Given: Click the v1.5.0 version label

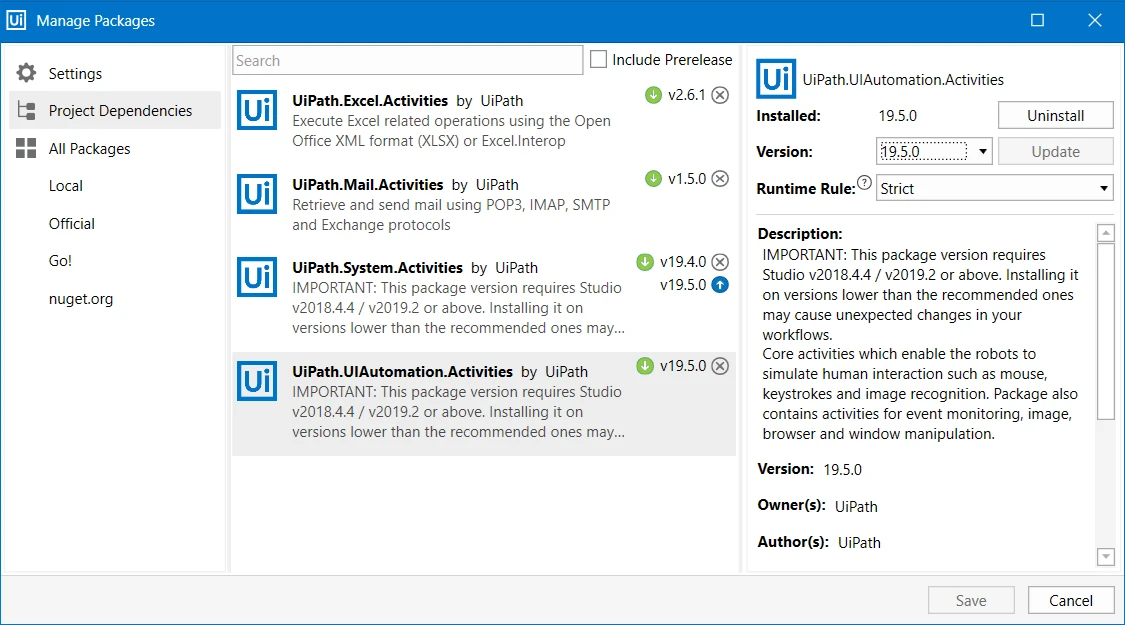Looking at the screenshot, I should click(687, 179).
